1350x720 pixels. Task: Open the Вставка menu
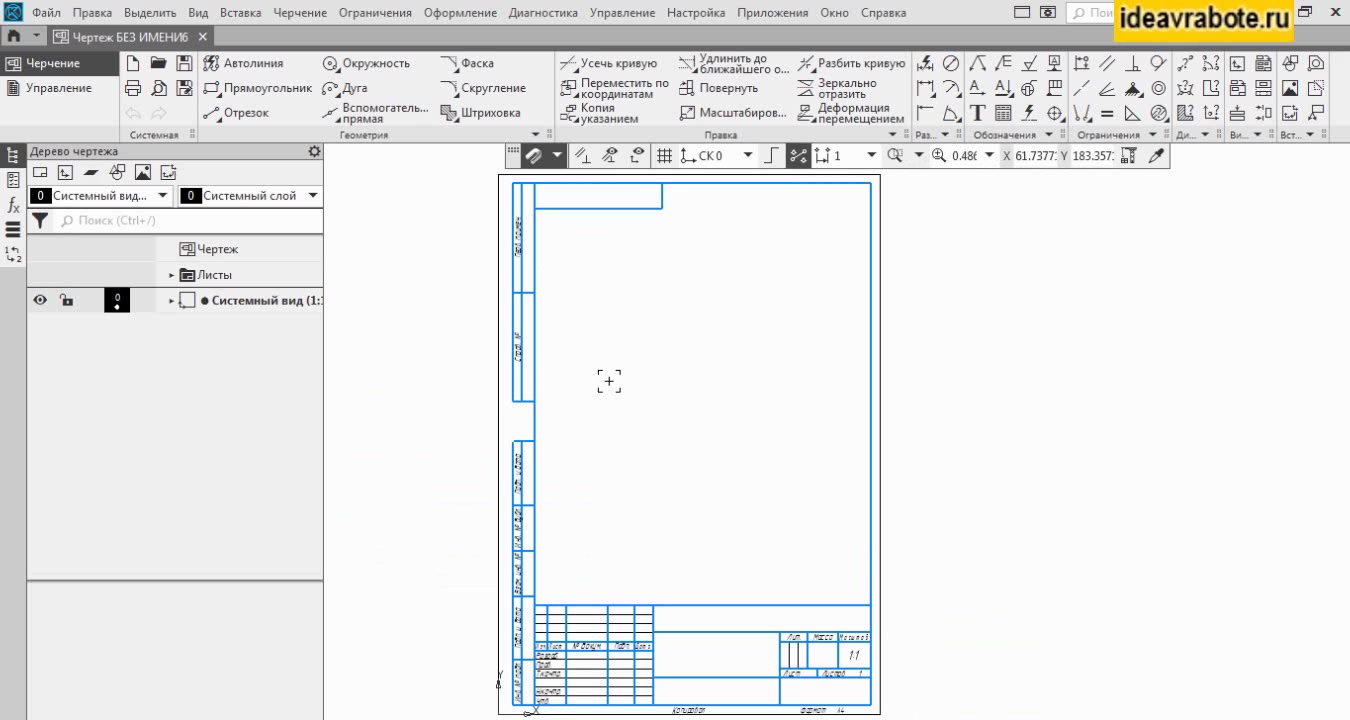coord(240,13)
